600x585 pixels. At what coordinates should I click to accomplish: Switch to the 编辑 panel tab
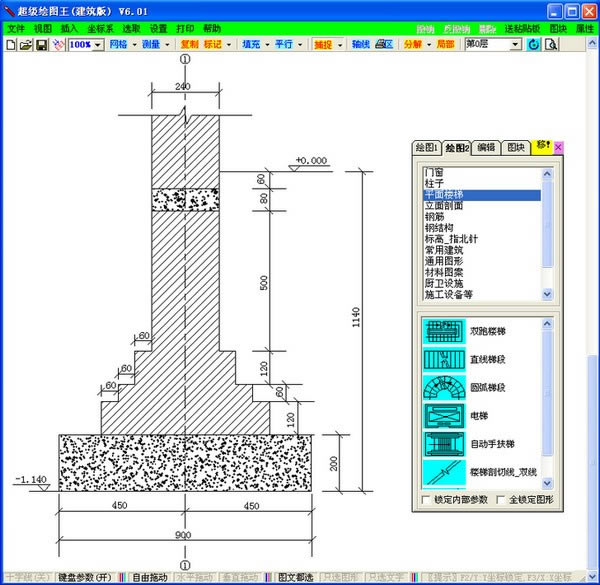coord(486,147)
